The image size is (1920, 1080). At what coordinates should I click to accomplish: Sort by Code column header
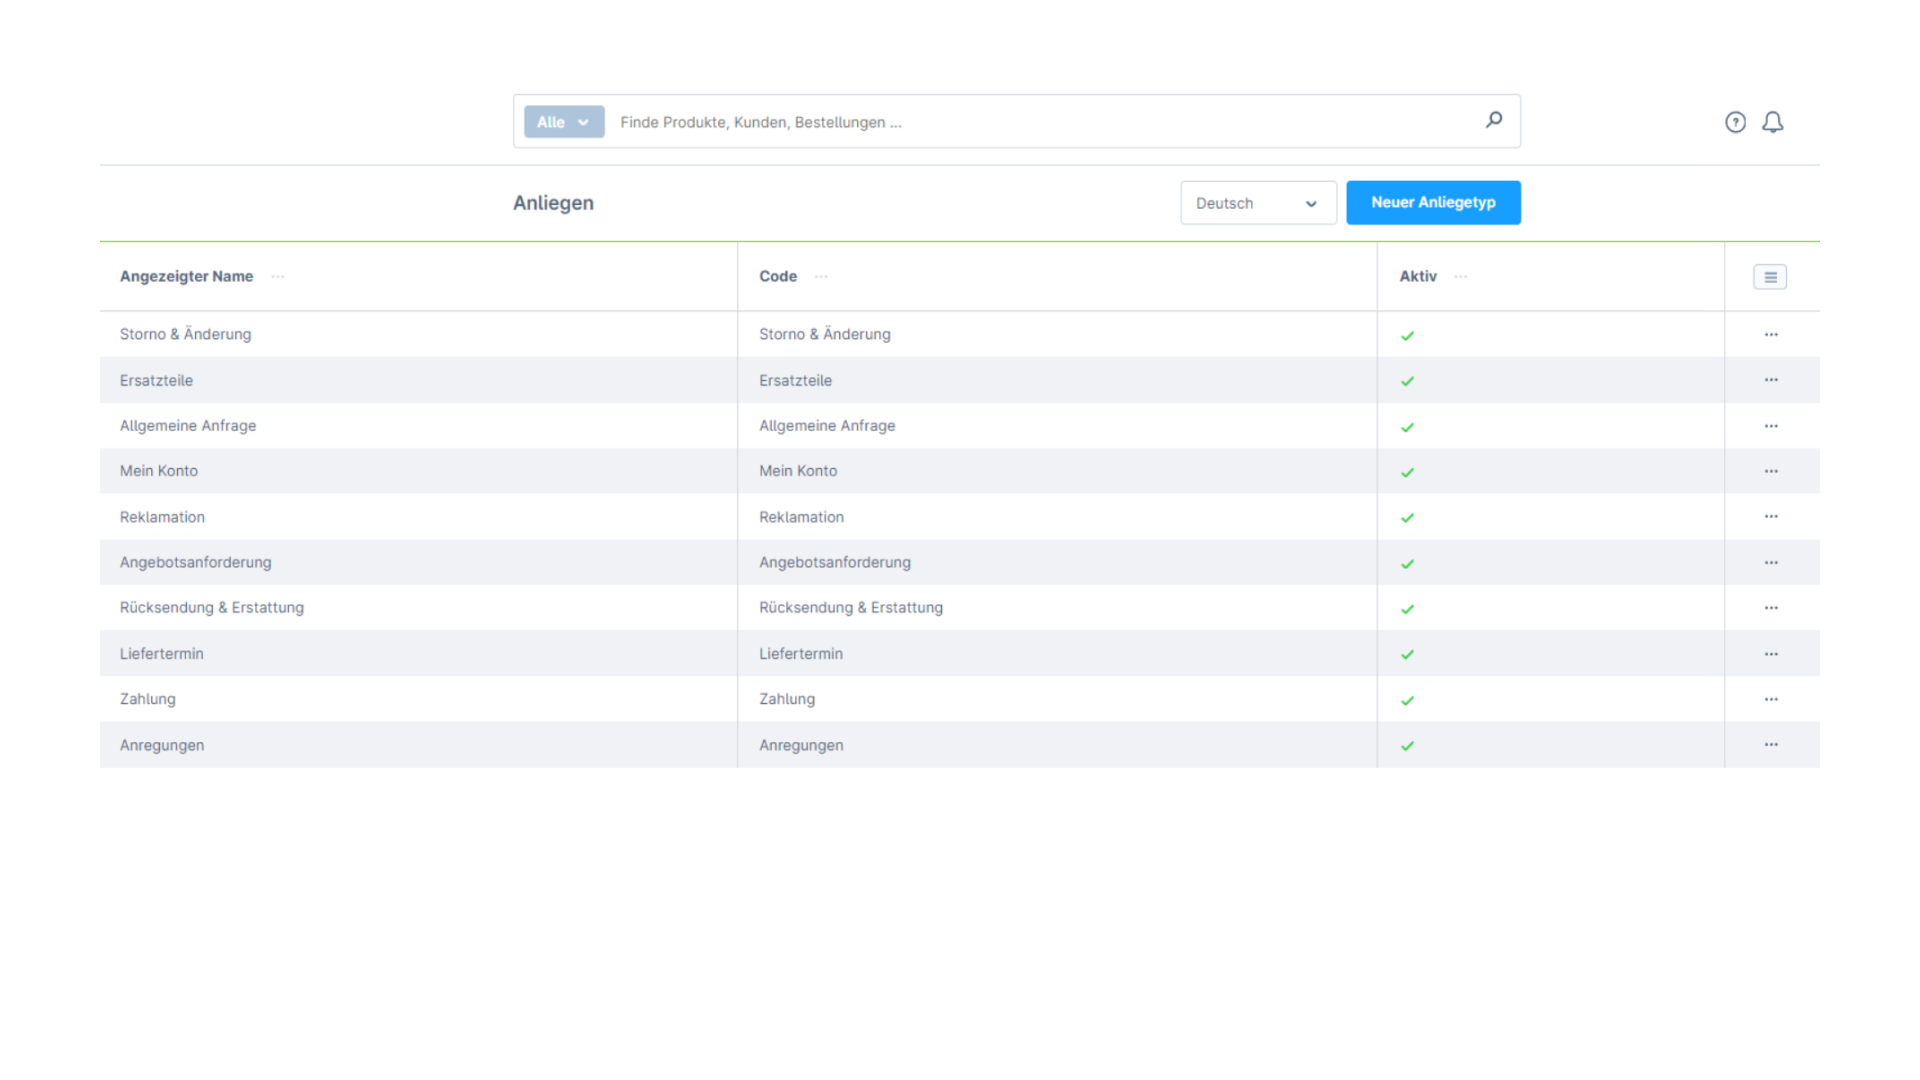pos(778,277)
